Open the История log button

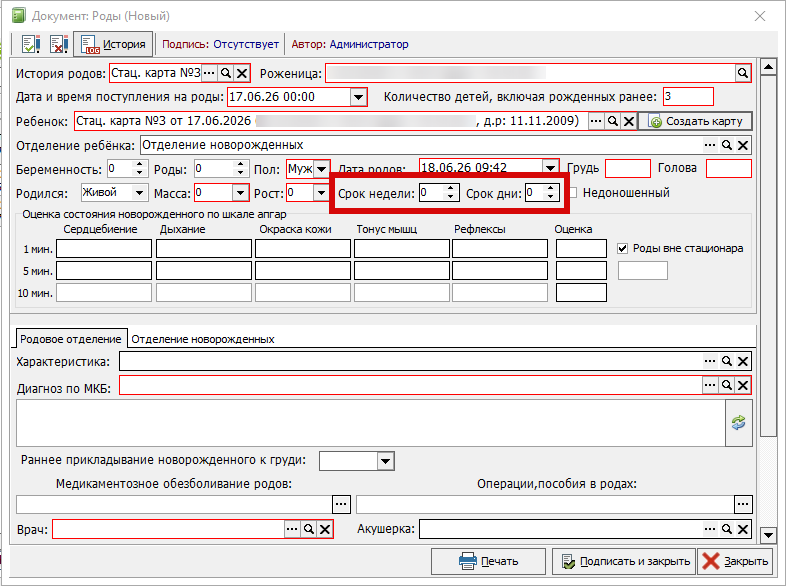113,44
